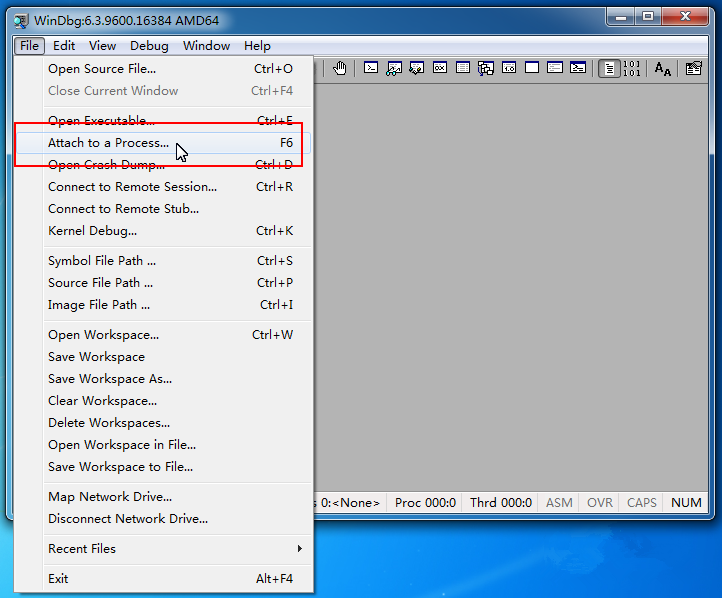Open the Watch window toolbar icon
Screen dimensions: 722x598
(394, 68)
